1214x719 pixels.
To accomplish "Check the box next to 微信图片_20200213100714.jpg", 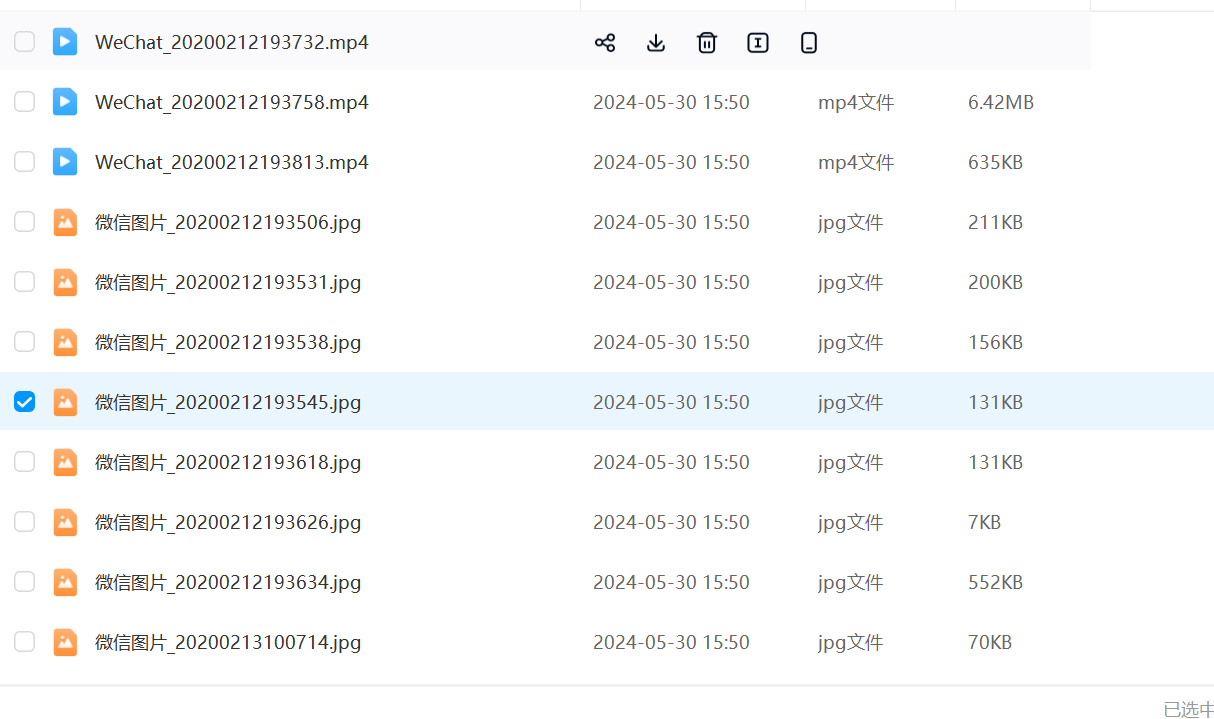I will 24,642.
